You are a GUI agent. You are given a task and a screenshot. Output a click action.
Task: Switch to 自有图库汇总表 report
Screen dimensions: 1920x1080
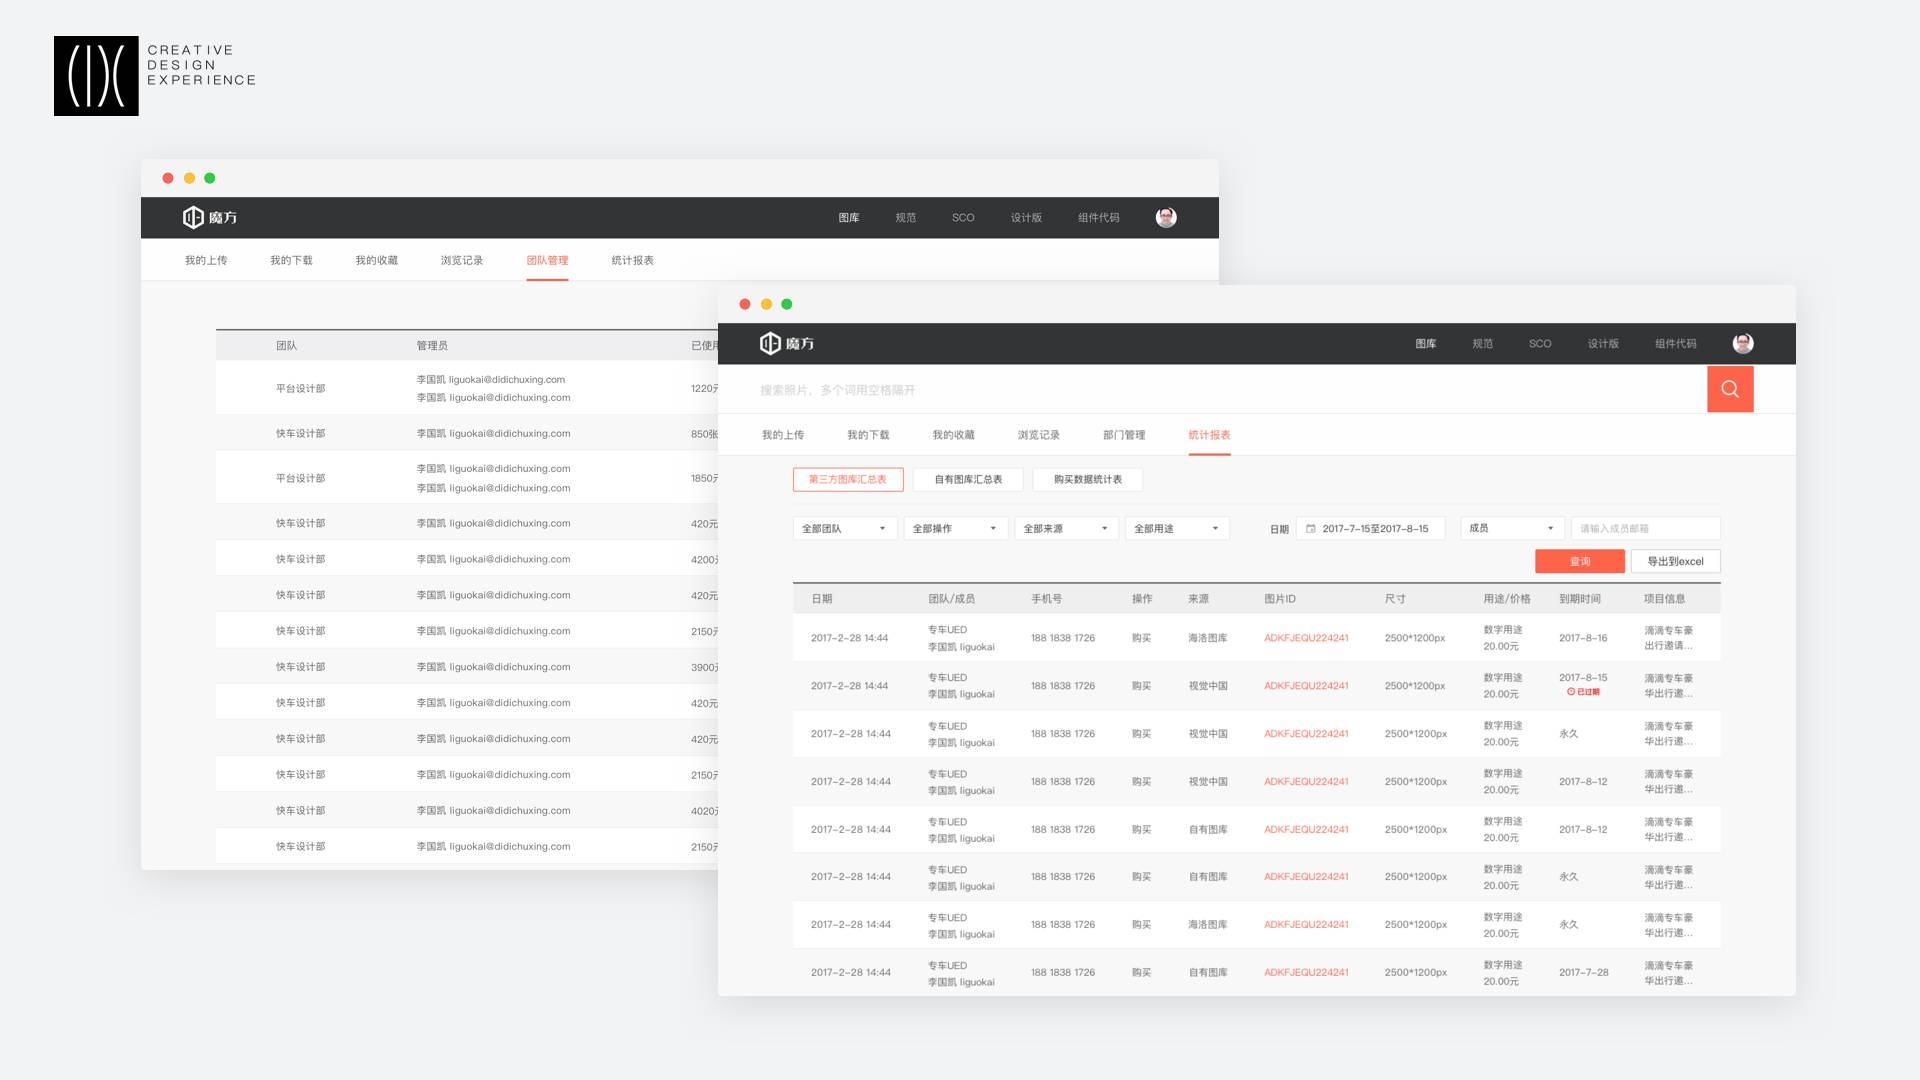(967, 479)
